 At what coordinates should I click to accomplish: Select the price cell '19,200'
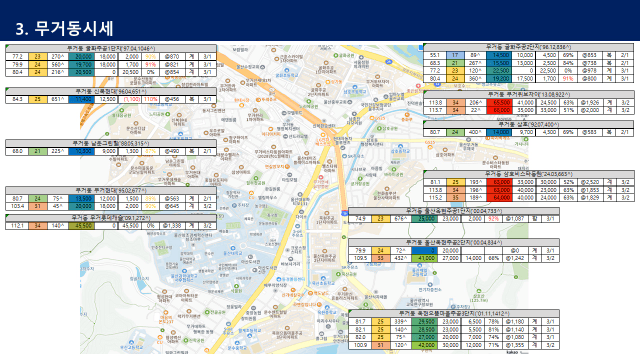[500, 78]
